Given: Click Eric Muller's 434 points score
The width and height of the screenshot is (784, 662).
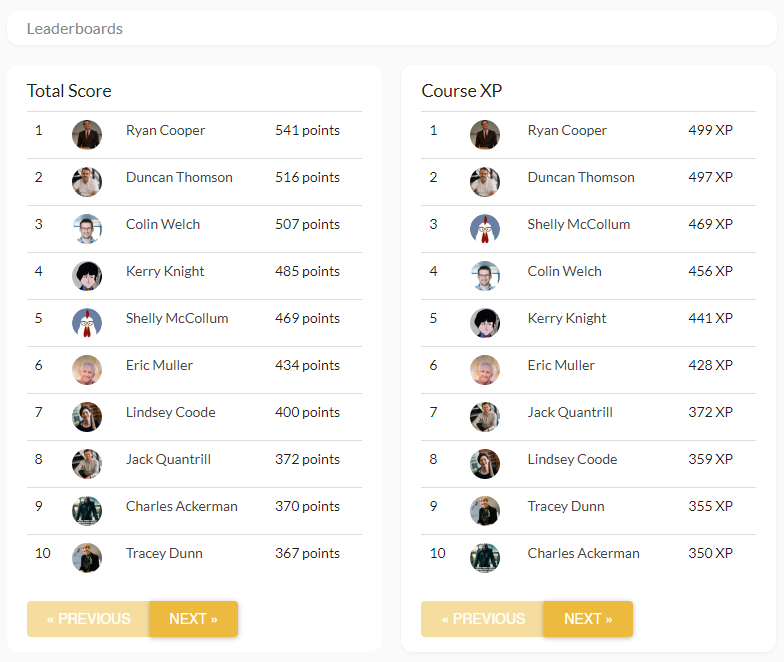Looking at the screenshot, I should (307, 366).
